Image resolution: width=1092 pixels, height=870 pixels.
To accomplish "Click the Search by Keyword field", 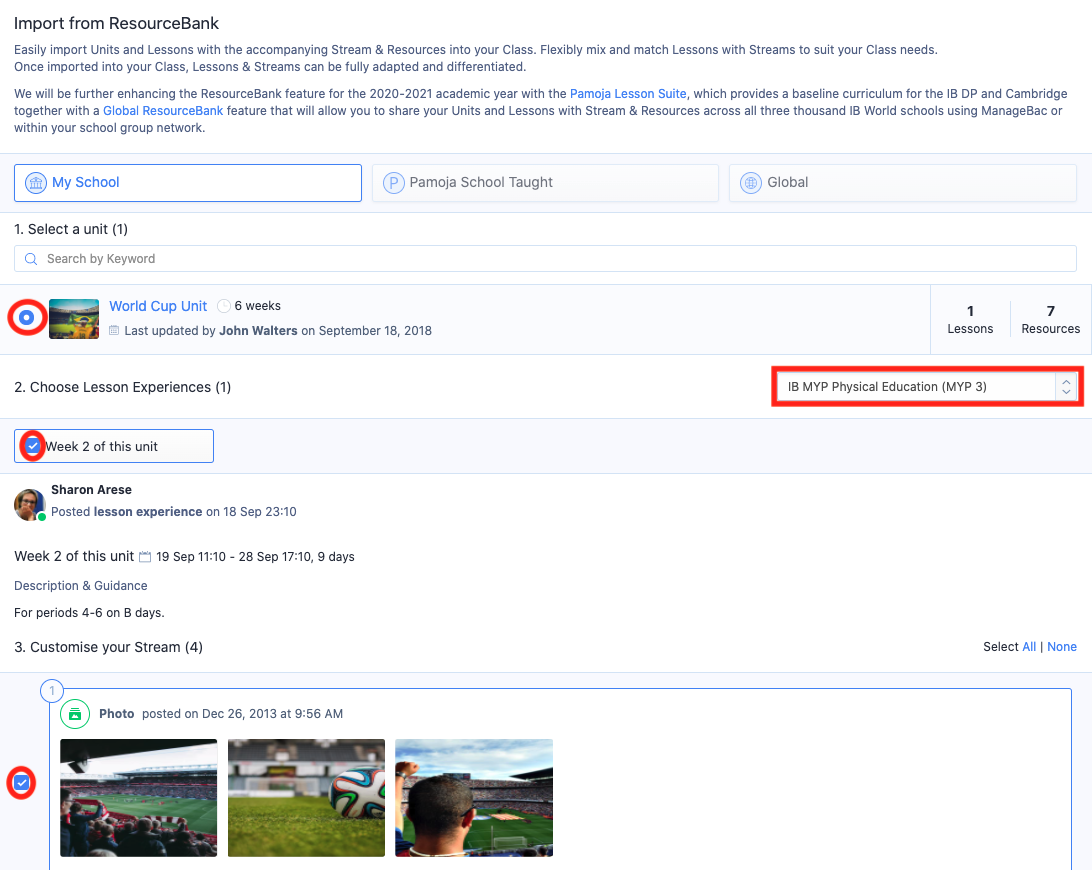I will click(x=545, y=259).
